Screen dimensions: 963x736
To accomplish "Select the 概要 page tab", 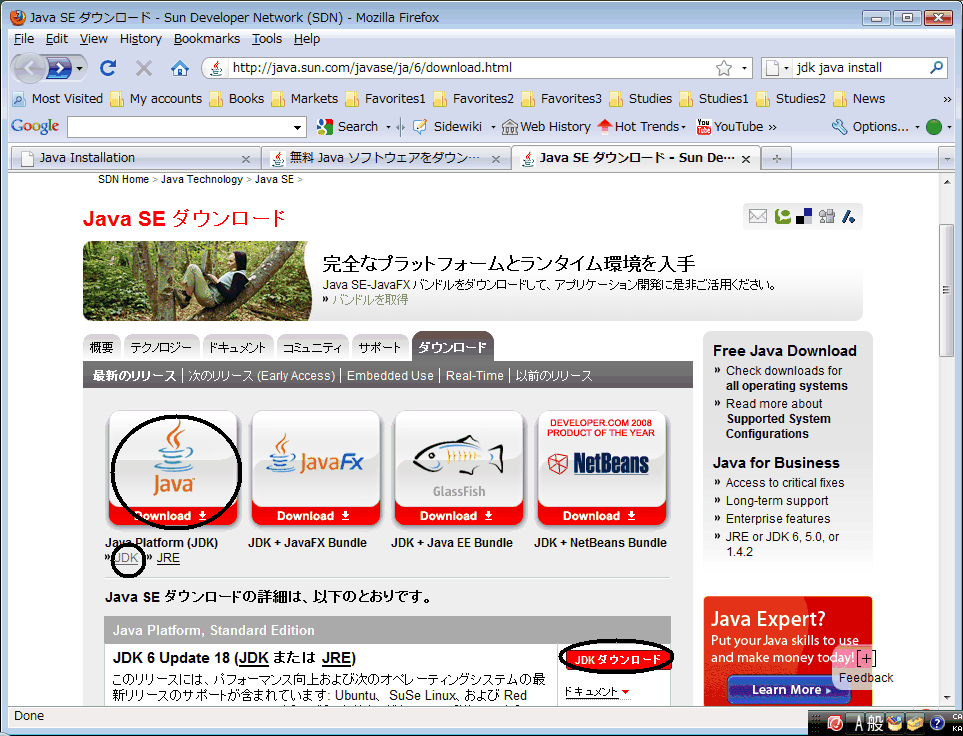I will (x=101, y=348).
